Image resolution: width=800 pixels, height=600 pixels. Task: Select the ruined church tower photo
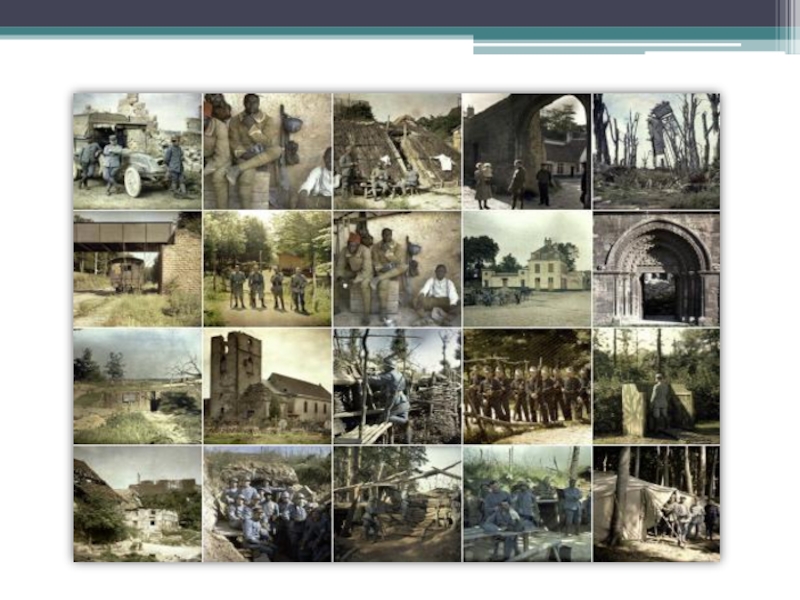point(267,386)
